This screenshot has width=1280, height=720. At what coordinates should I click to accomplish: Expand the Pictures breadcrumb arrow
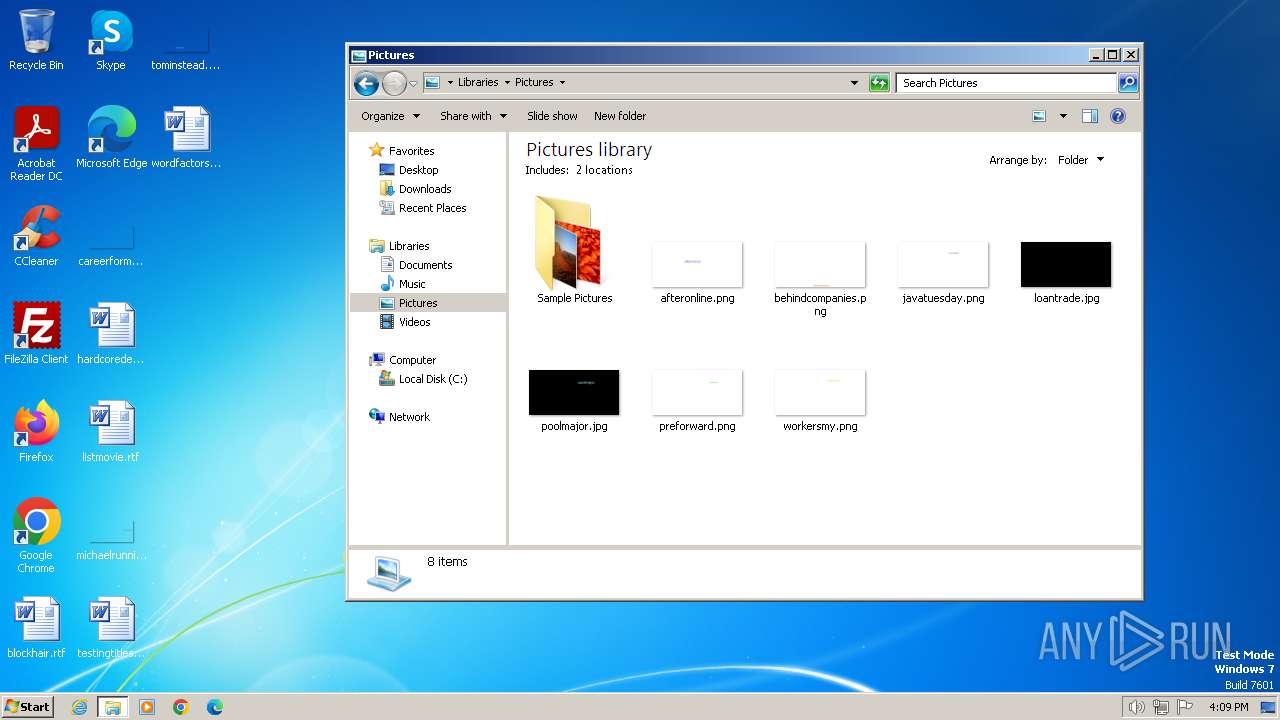pos(562,83)
